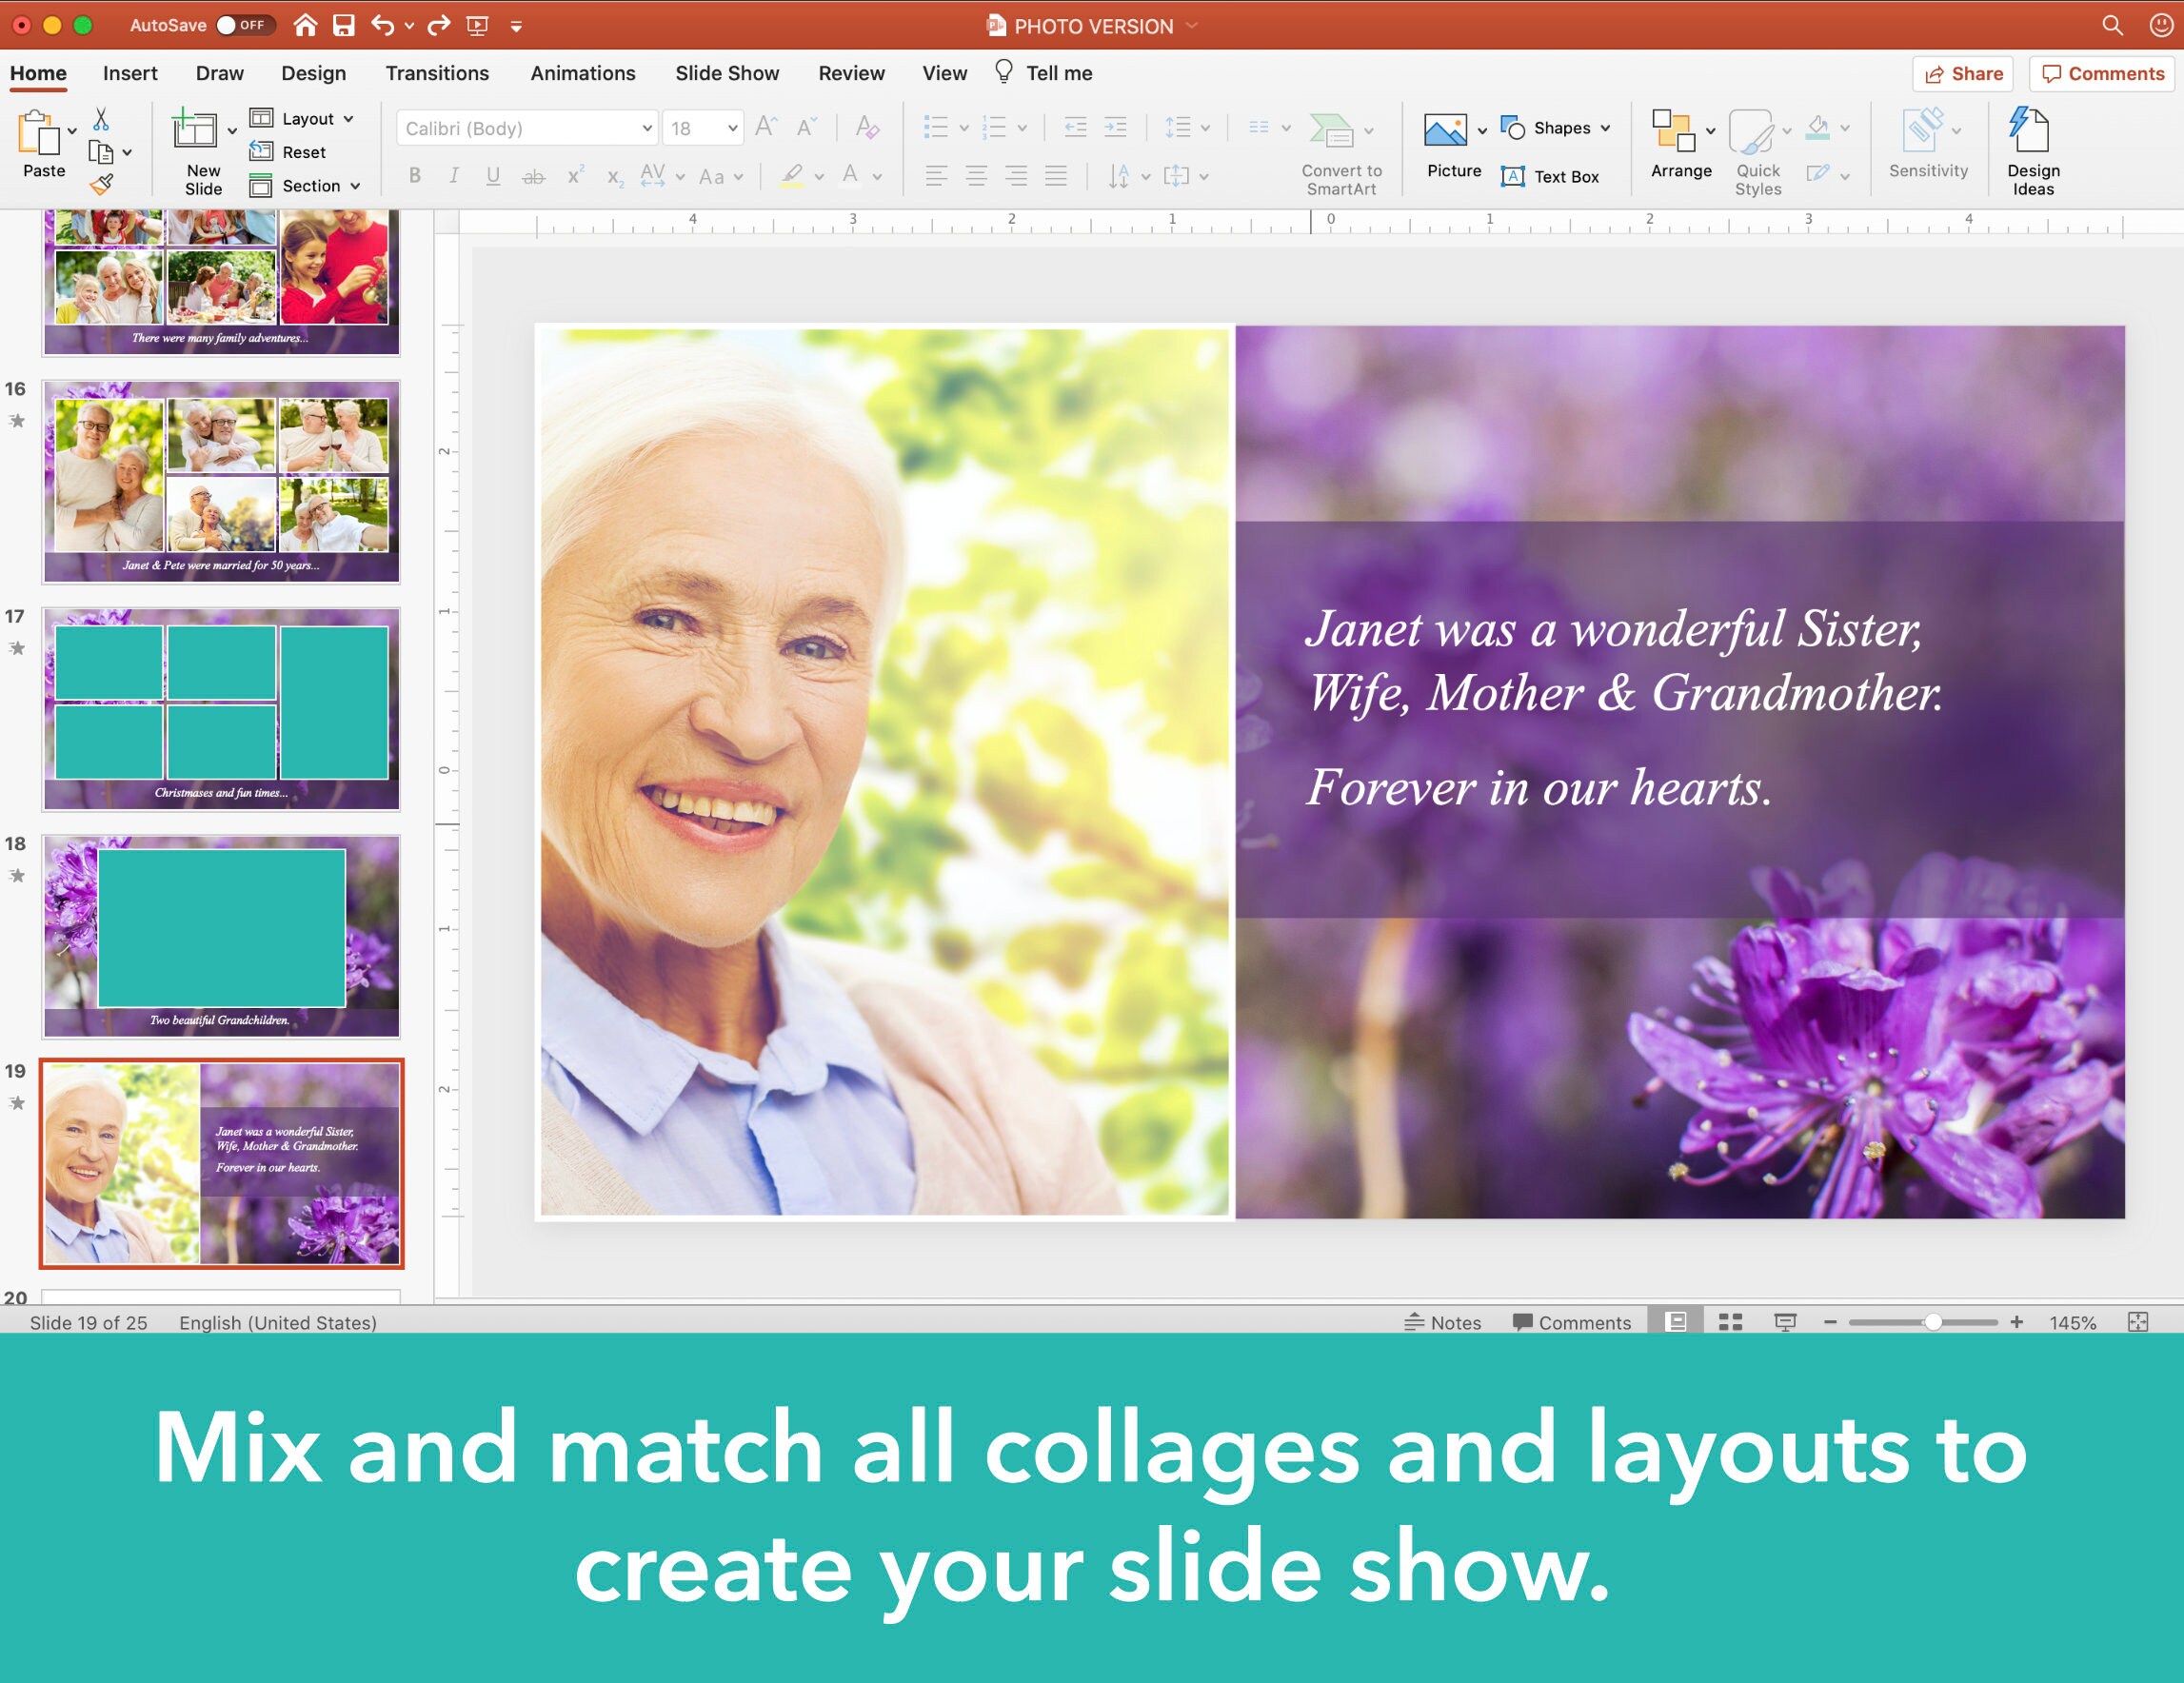Open the Comments panel
2184x1683 pixels.
click(2100, 73)
